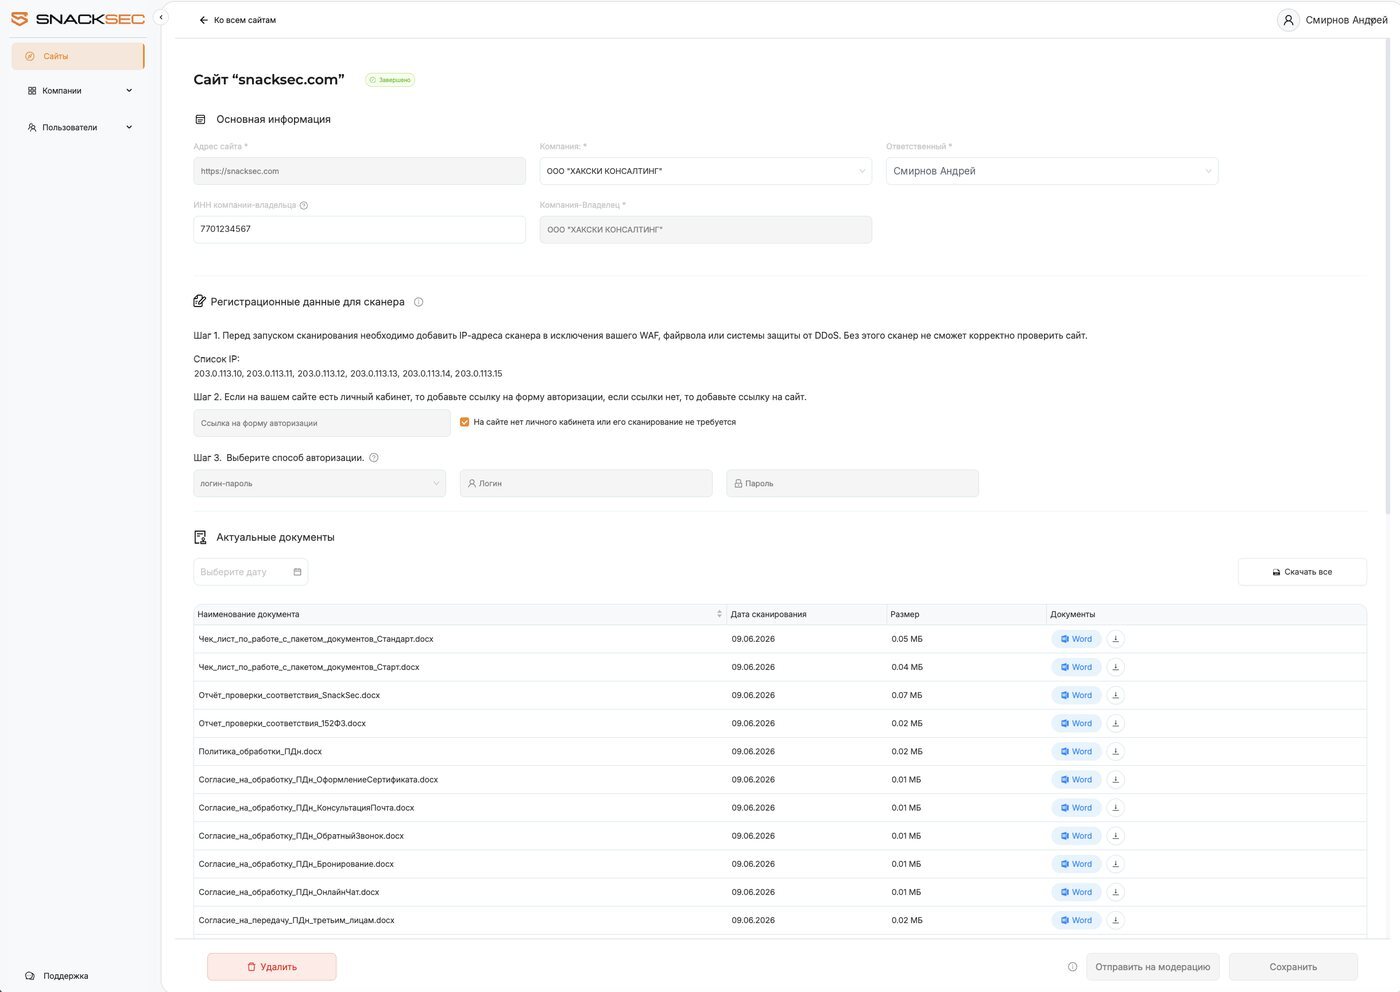Viewport: 1400px width, 992px height.
Task: Open Word button for Политика_обработки_ПДн.docx
Action: pyautogui.click(x=1076, y=751)
